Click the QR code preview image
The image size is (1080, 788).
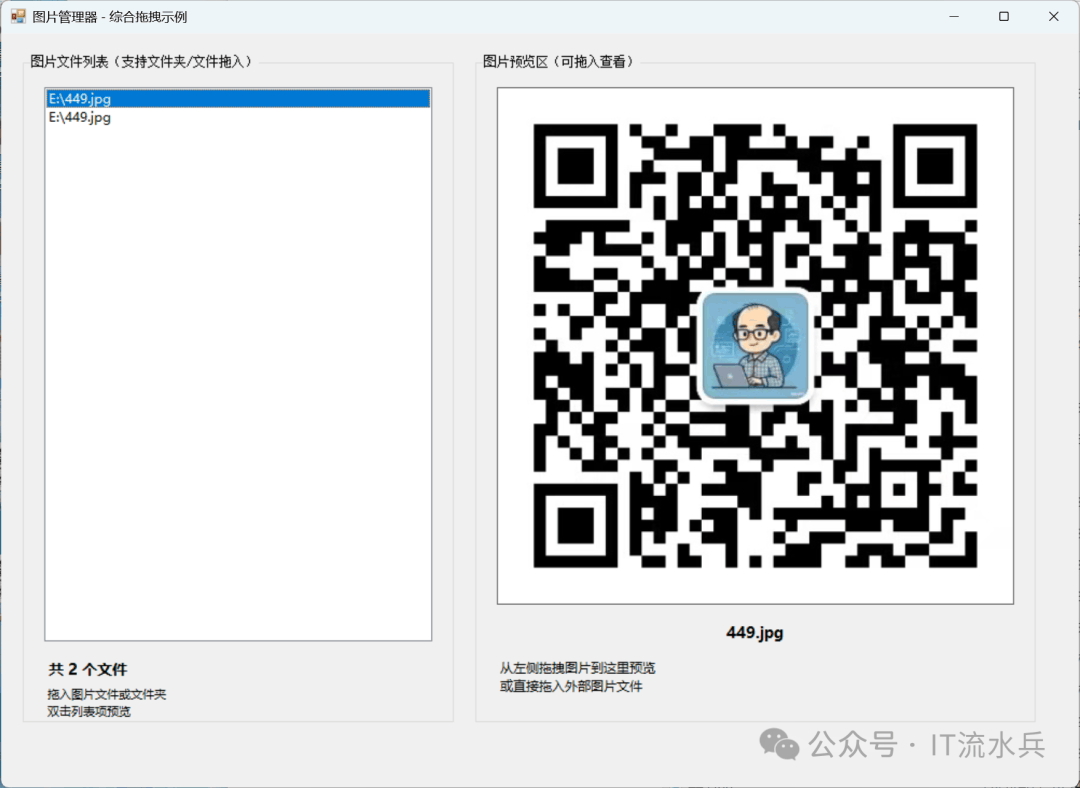(x=755, y=346)
